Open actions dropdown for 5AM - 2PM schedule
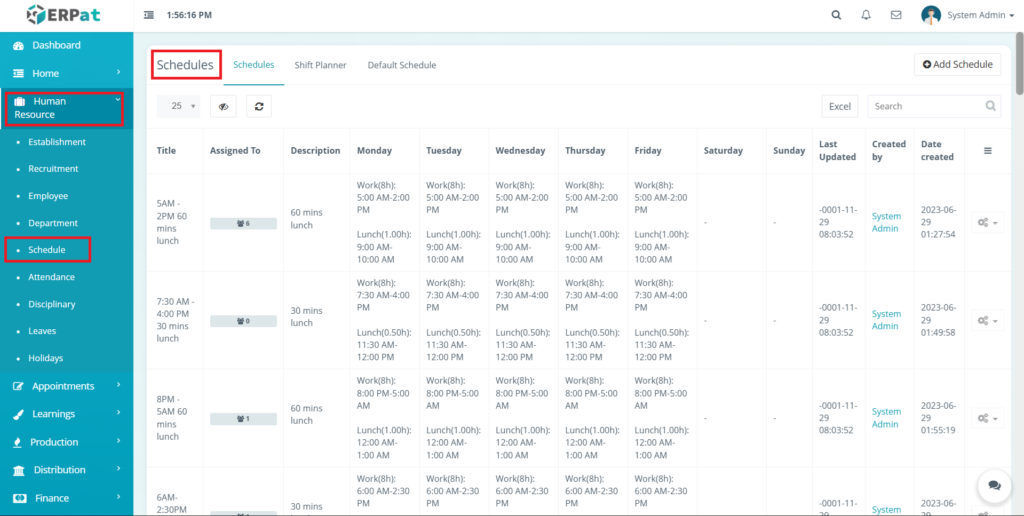 988,222
